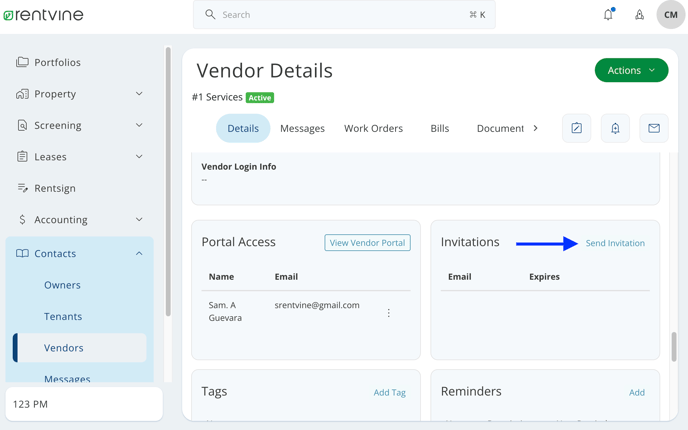Select Vendors in the sidebar
This screenshot has width=688, height=430.
[x=79, y=348]
